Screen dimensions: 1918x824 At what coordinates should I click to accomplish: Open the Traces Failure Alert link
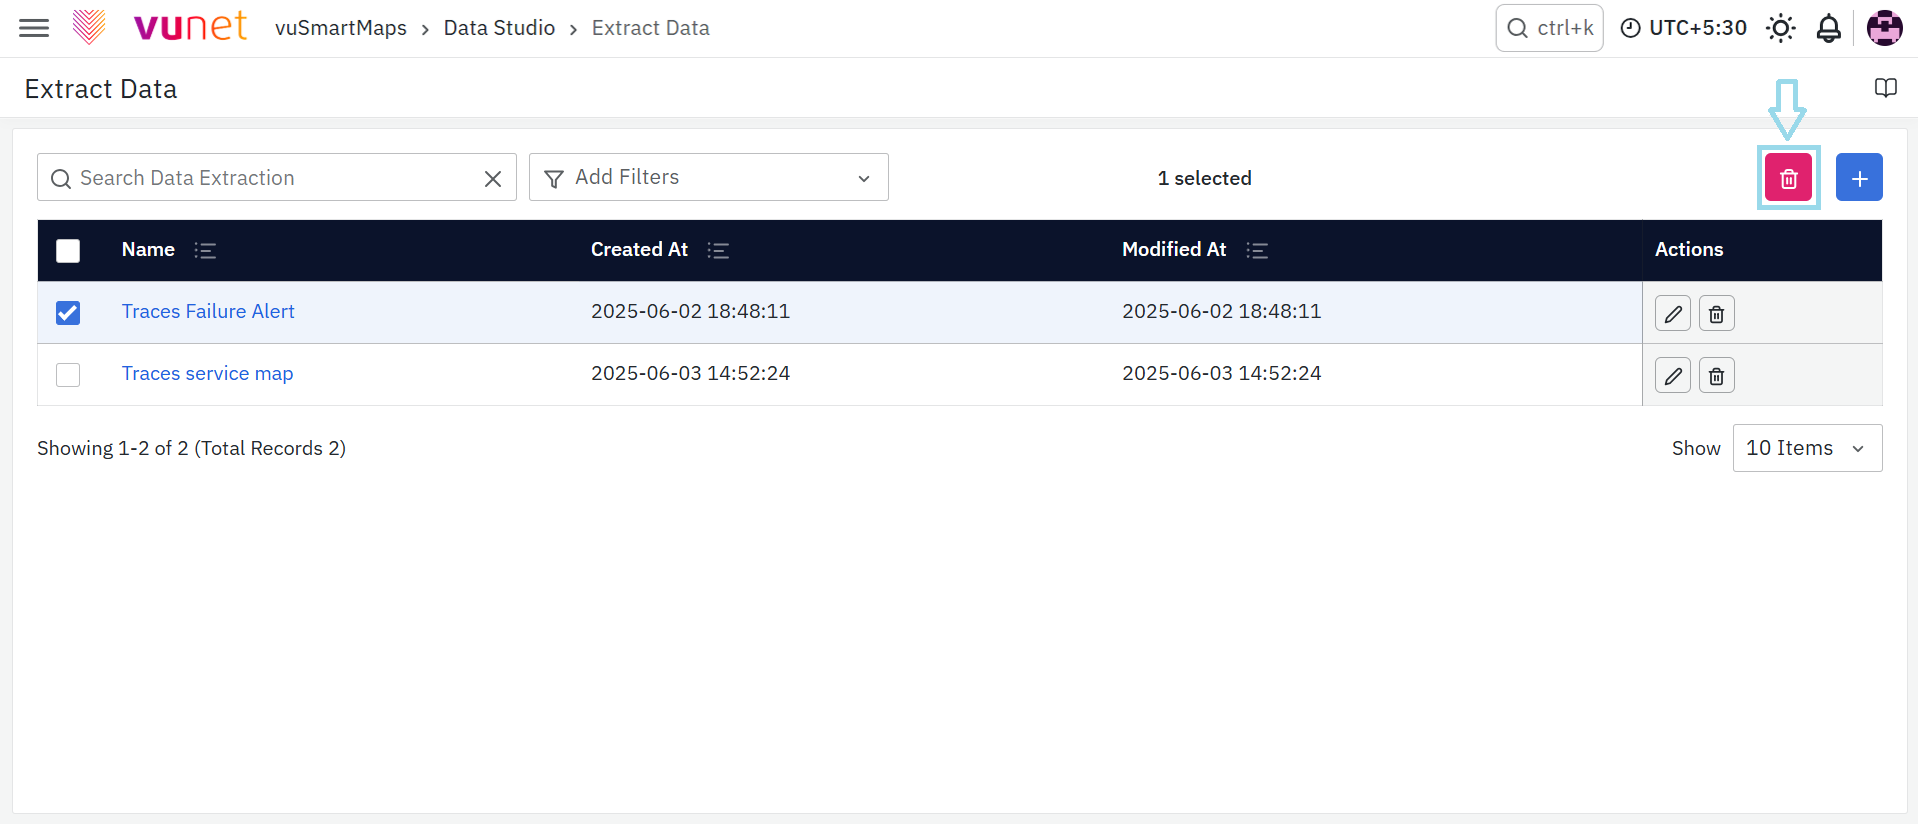point(208,311)
